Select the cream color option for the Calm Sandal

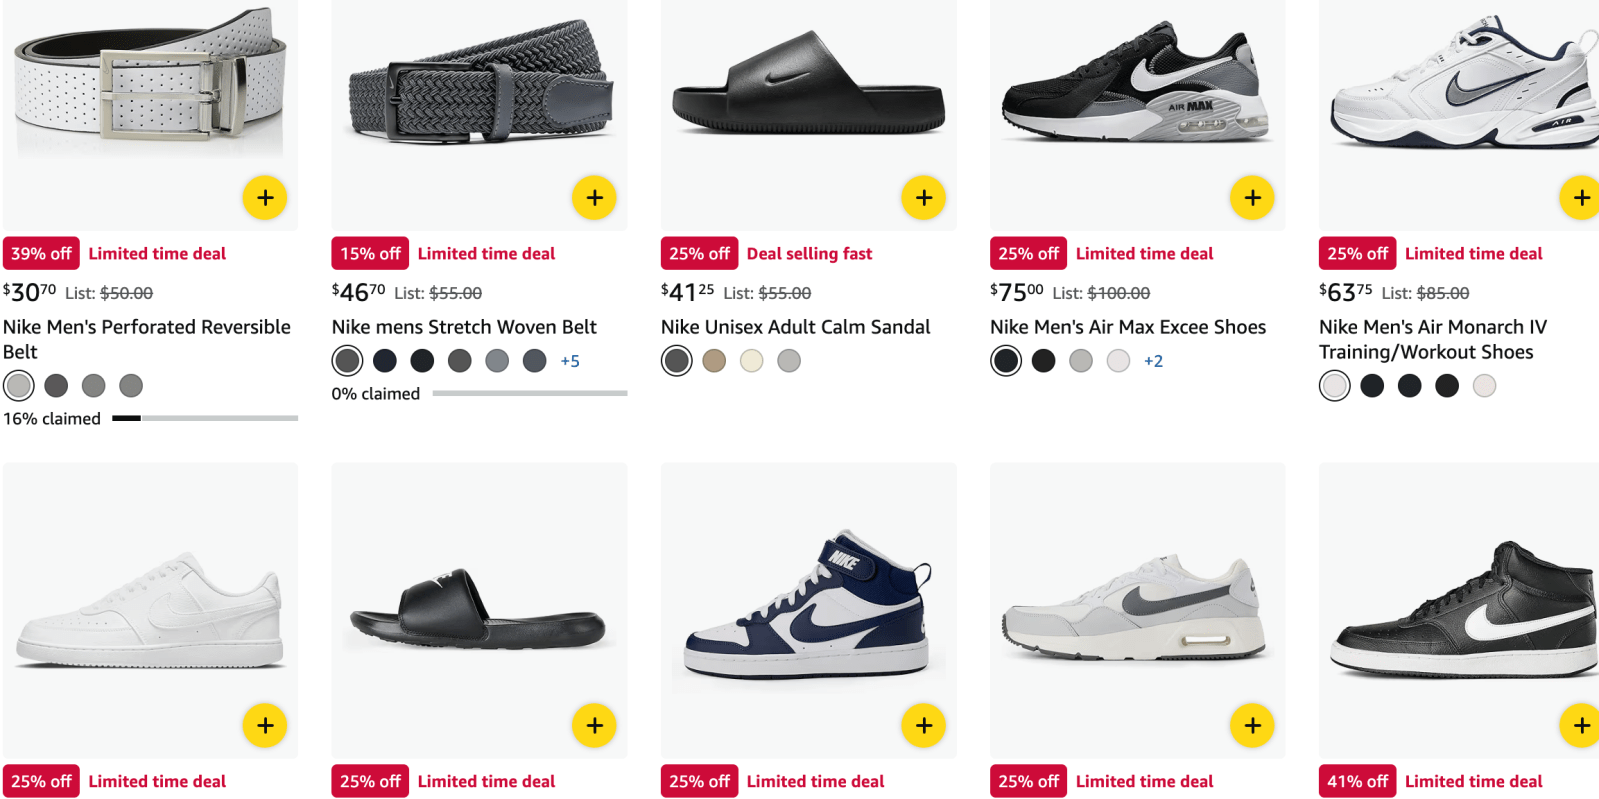(x=751, y=360)
